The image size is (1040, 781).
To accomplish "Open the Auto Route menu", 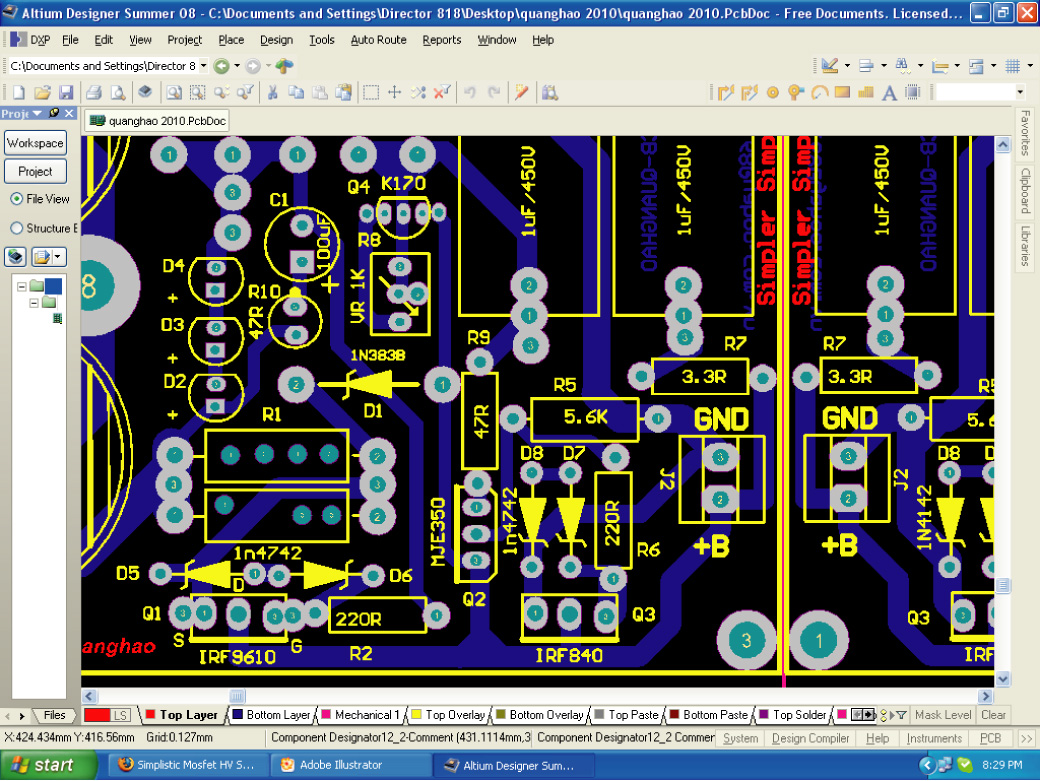I will click(x=378, y=40).
